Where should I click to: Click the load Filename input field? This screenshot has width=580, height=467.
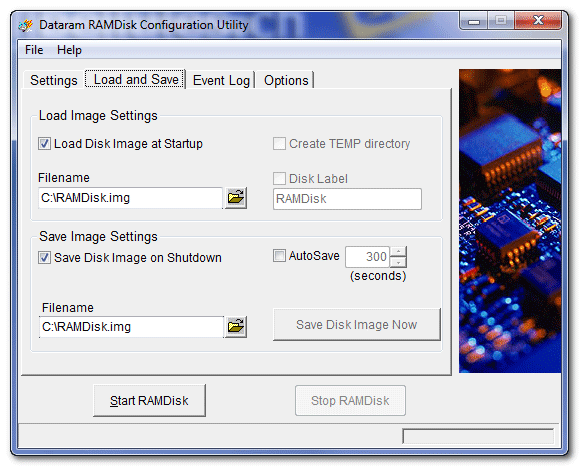pyautogui.click(x=131, y=198)
